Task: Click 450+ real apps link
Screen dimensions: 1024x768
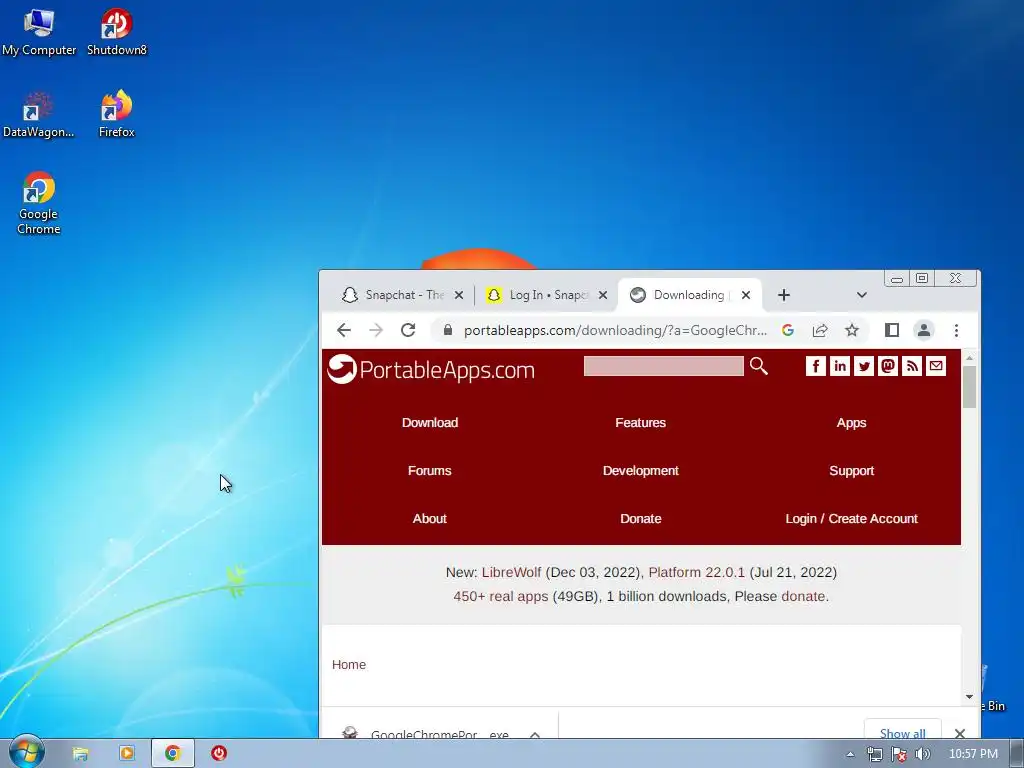Action: pos(501,596)
